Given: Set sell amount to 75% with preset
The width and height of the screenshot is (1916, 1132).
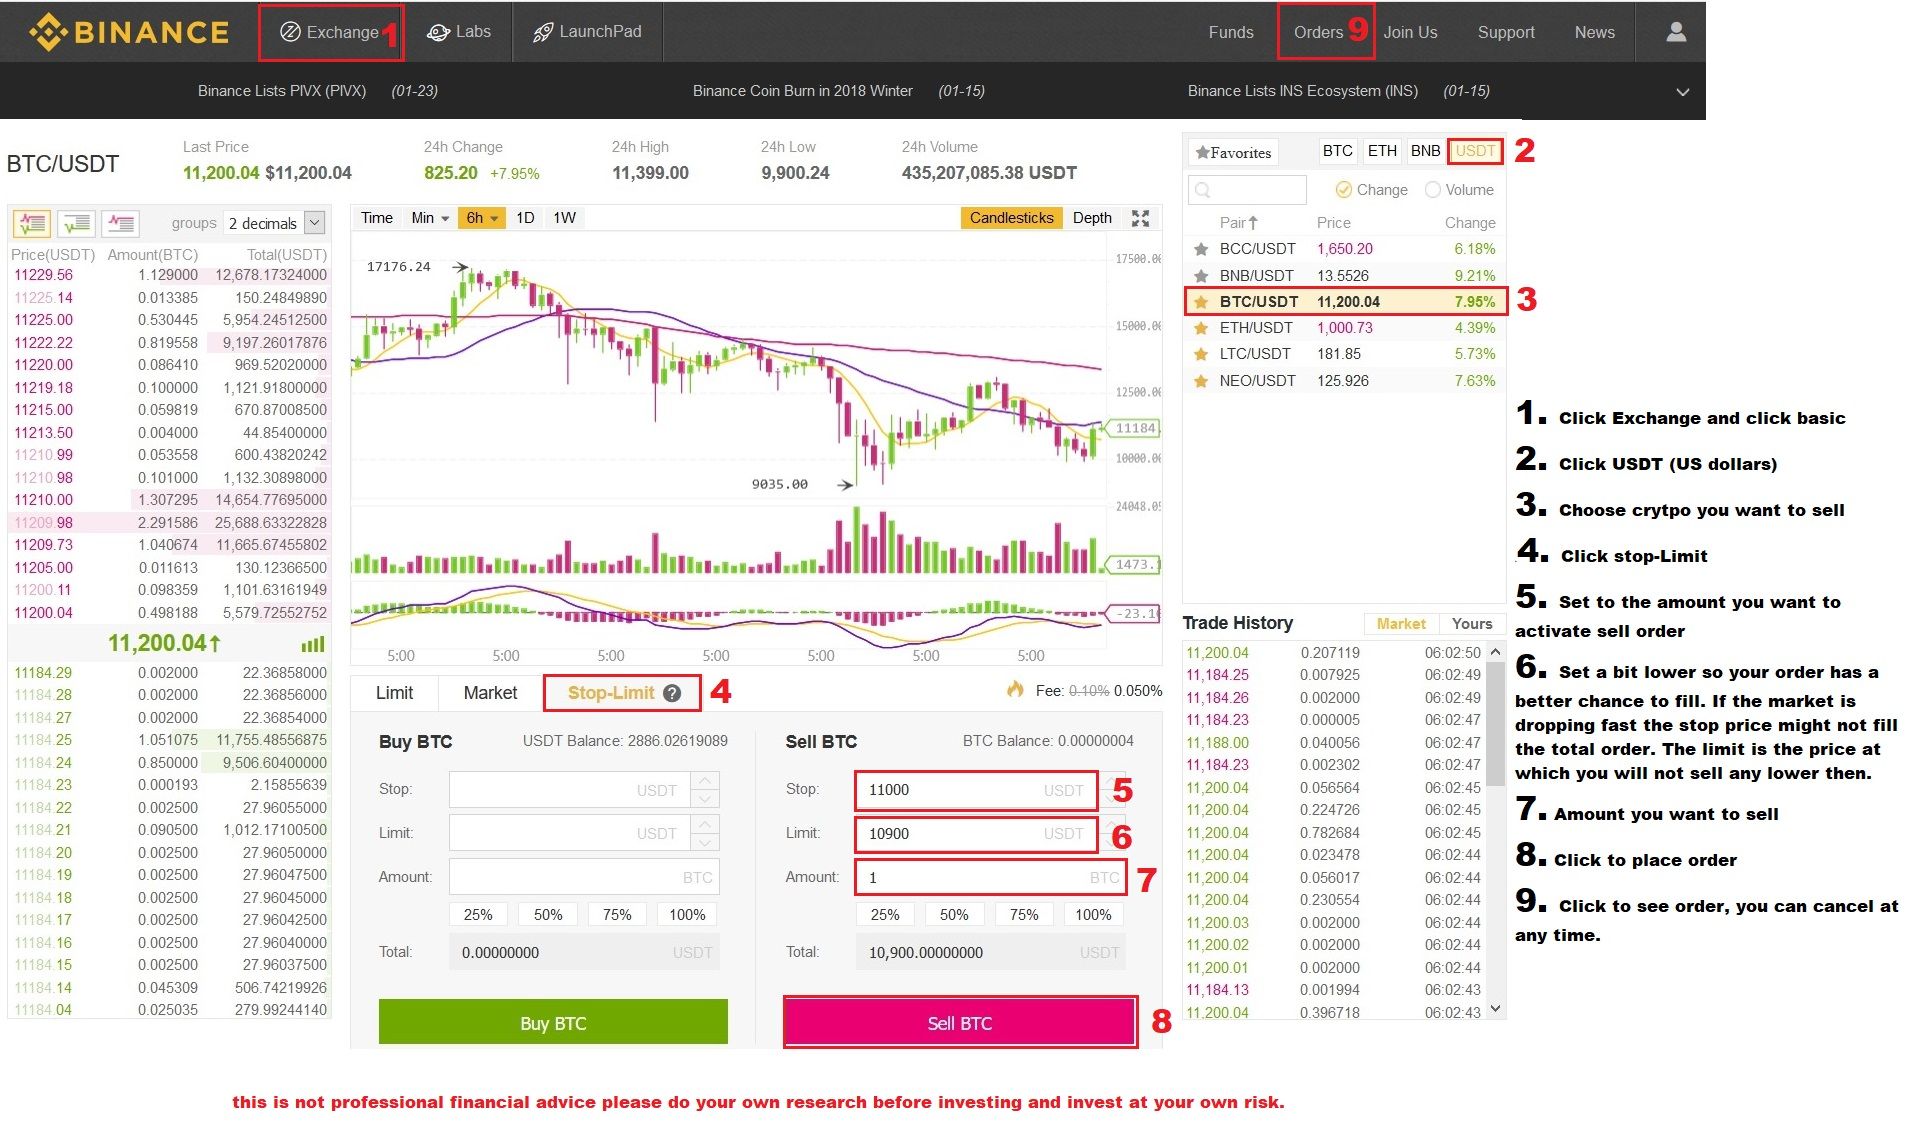Looking at the screenshot, I should tap(1023, 913).
